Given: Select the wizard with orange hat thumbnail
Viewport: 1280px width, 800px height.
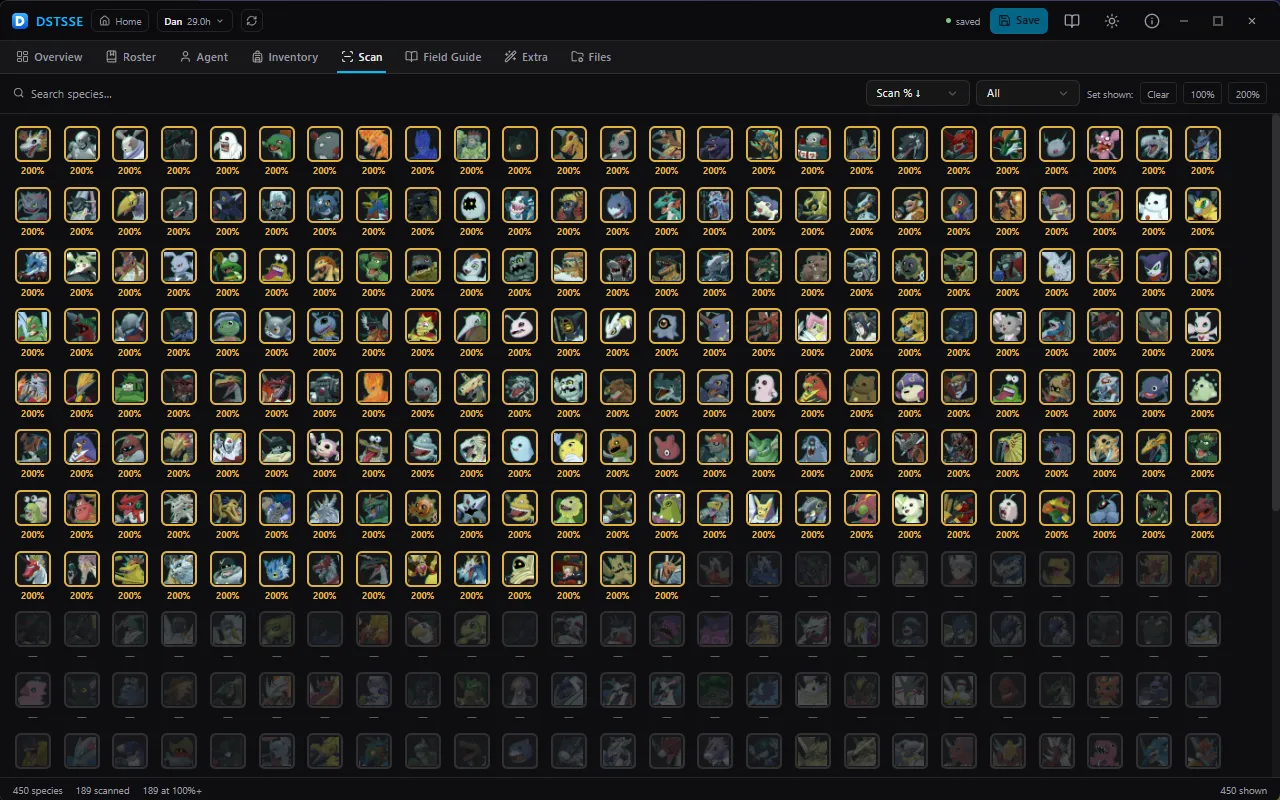Looking at the screenshot, I should pos(569,570).
